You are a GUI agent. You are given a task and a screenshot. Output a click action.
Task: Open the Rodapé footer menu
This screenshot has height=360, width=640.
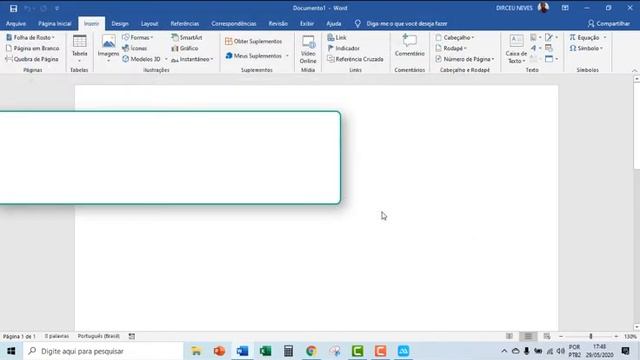[451, 48]
